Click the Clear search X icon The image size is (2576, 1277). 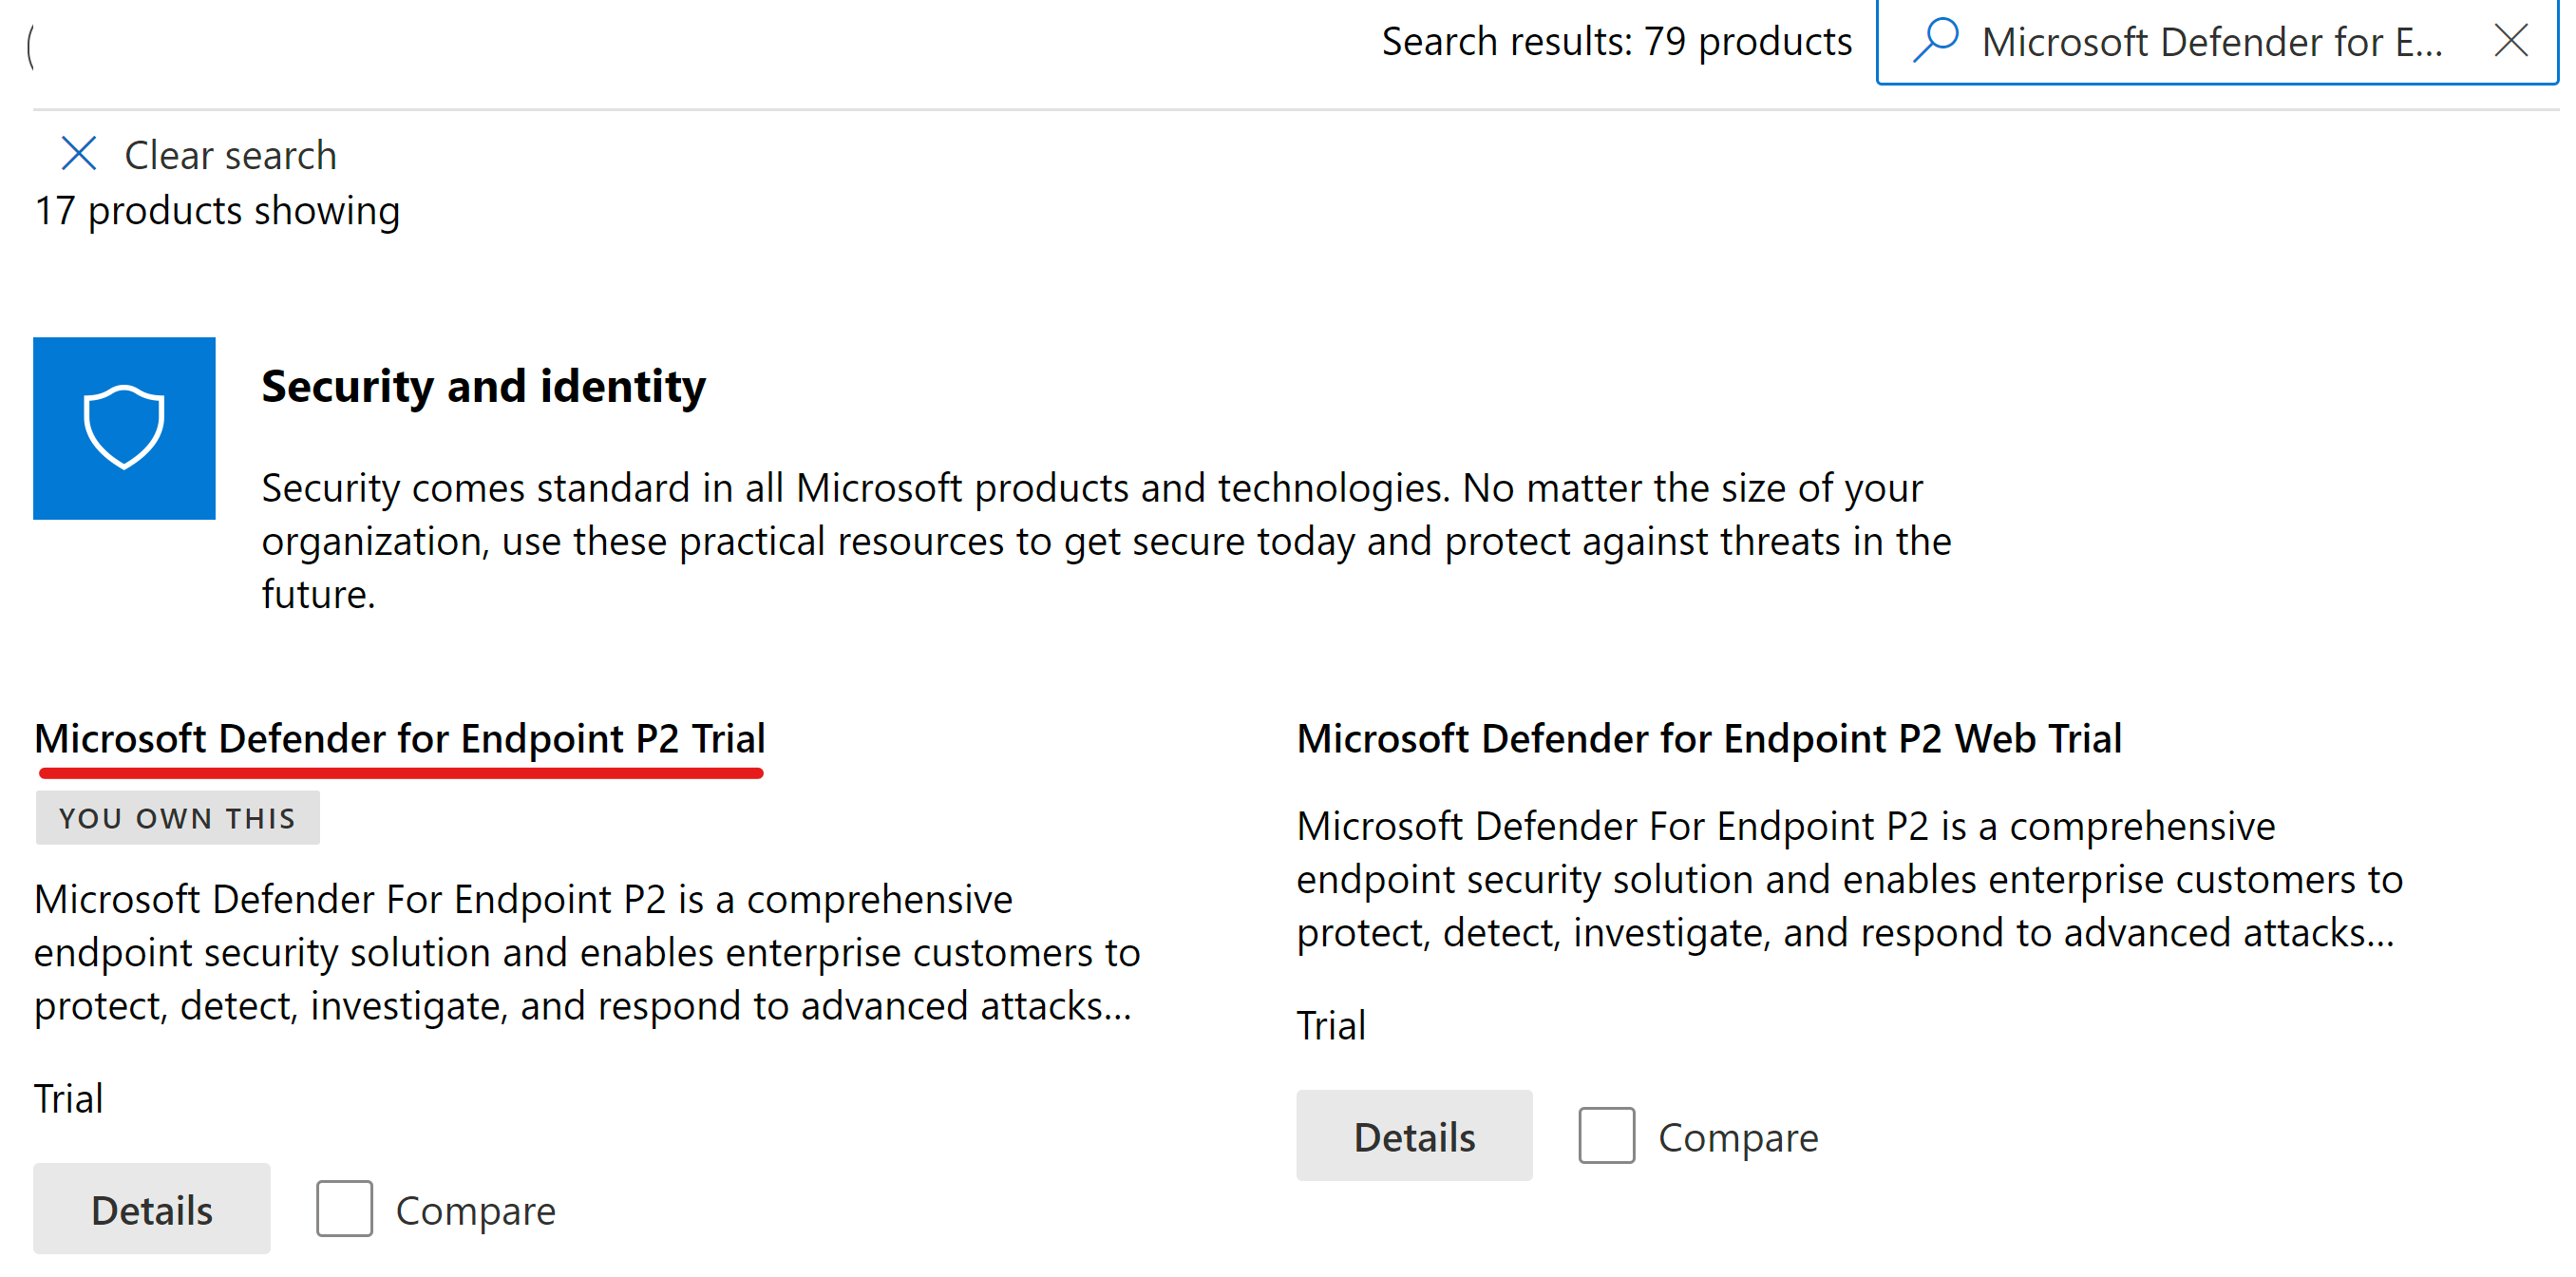[79, 154]
